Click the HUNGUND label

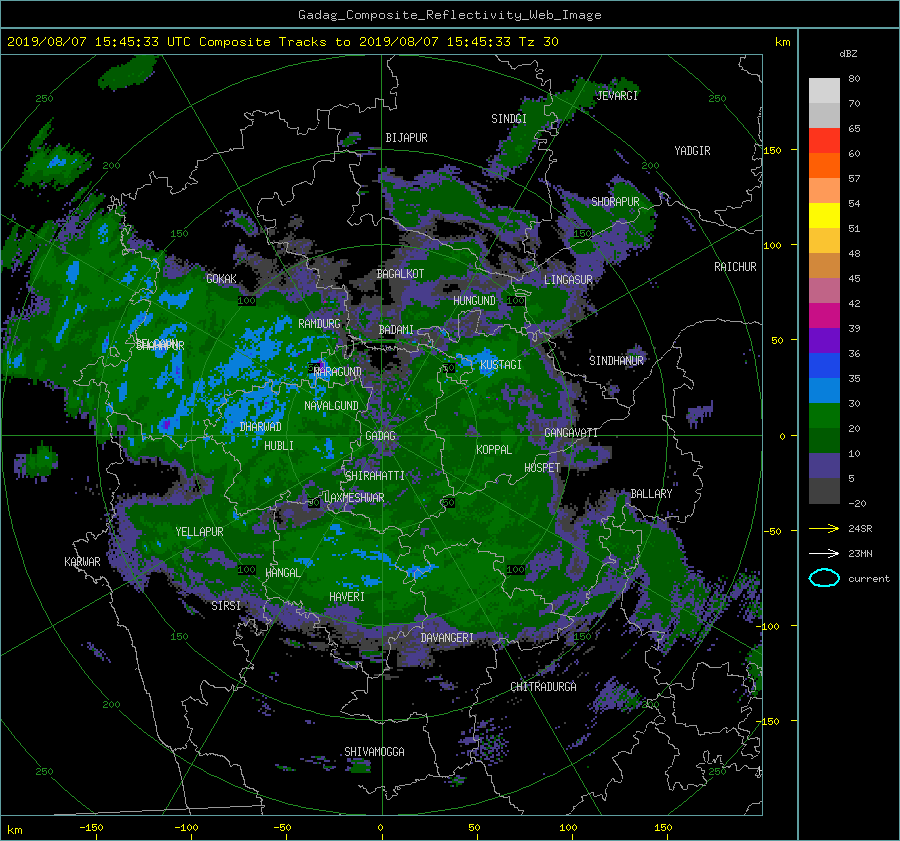[x=474, y=301]
